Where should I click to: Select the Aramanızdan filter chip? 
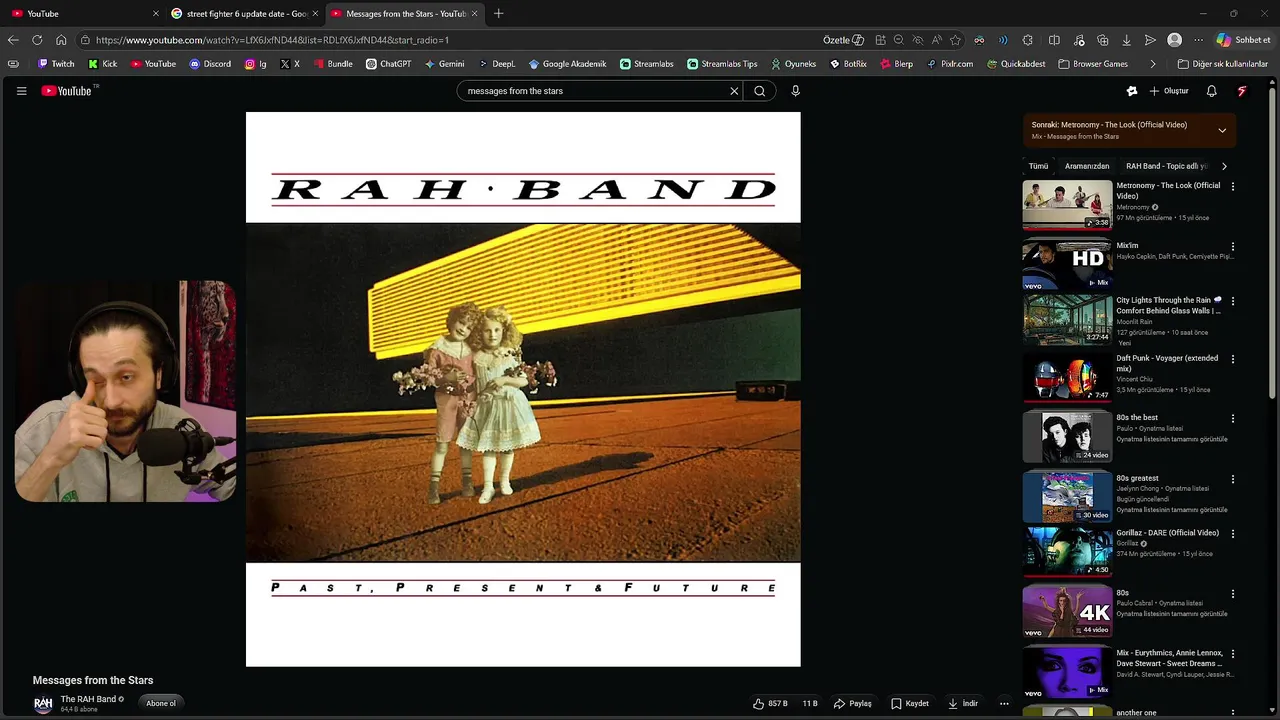1087,166
